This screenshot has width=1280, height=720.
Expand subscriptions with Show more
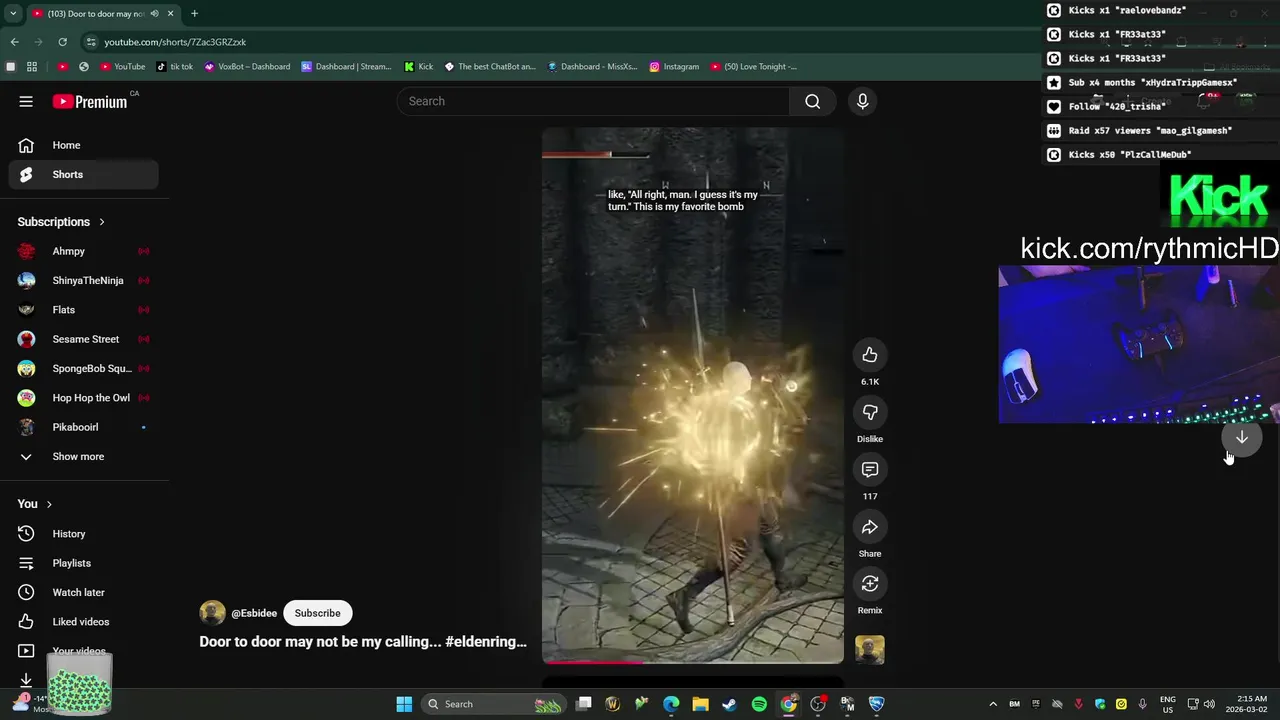pos(84,456)
